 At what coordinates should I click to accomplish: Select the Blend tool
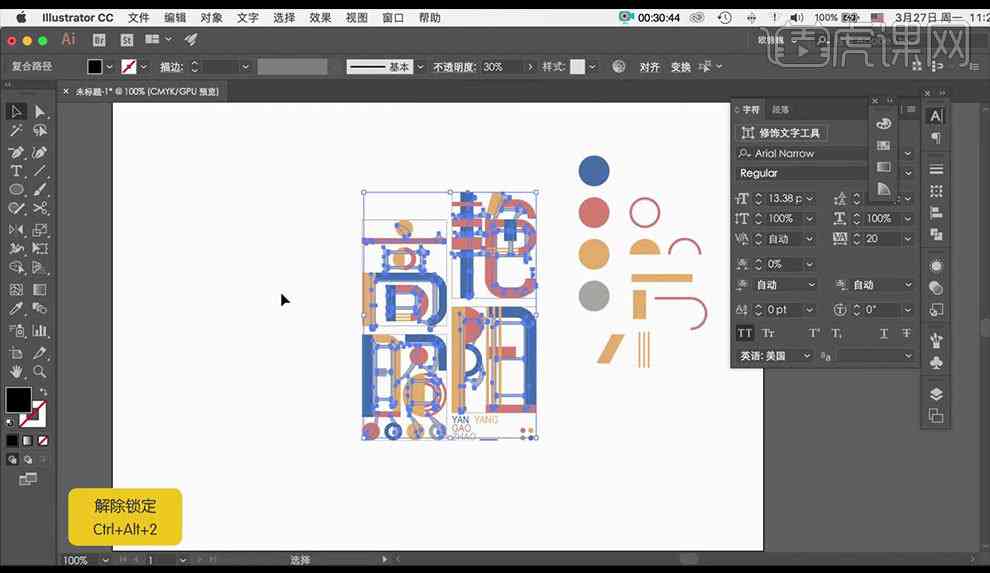(x=40, y=309)
